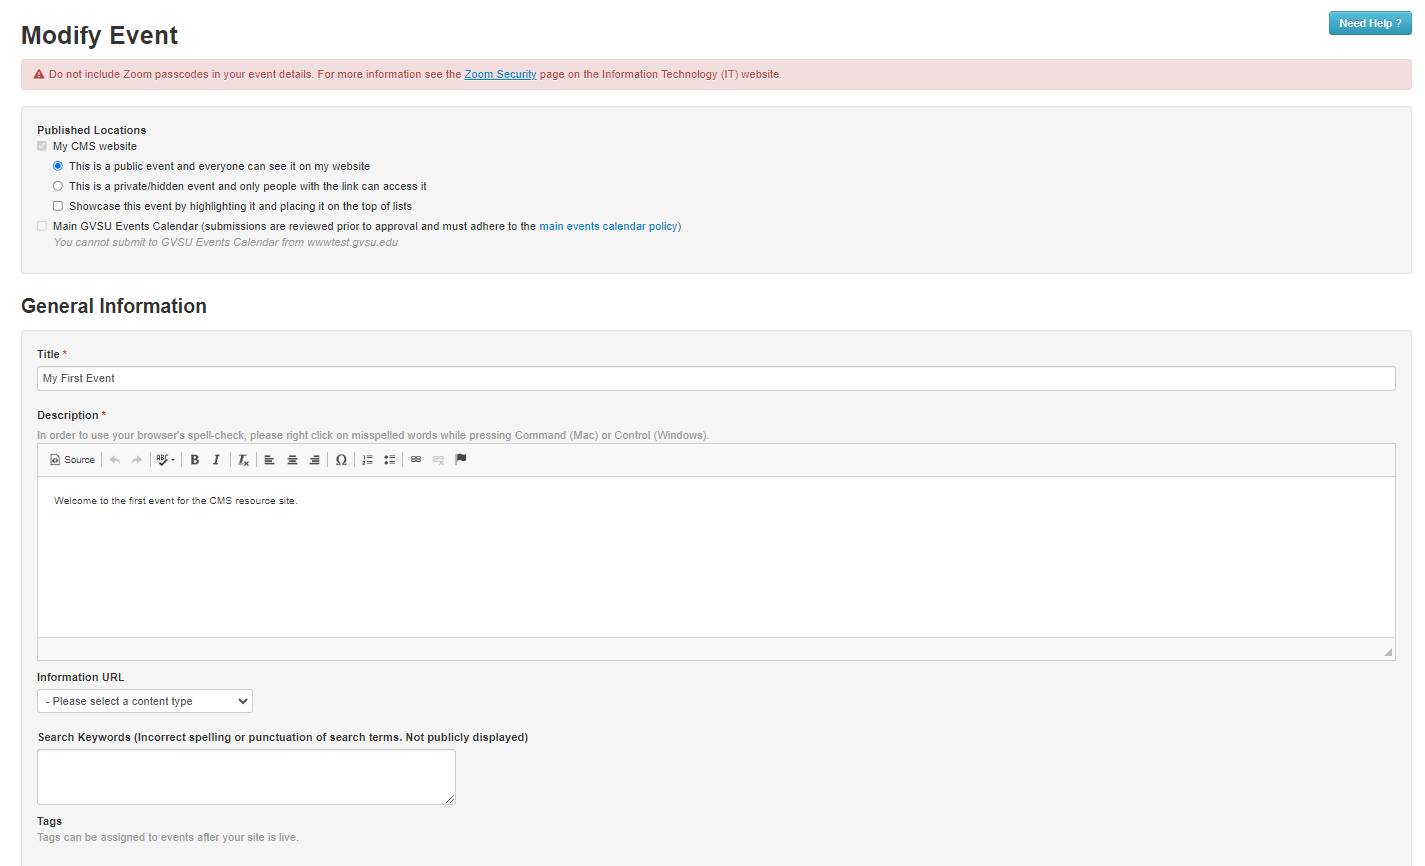Apply bold formatting in the description editor
The width and height of the screenshot is (1425, 866).
click(194, 459)
